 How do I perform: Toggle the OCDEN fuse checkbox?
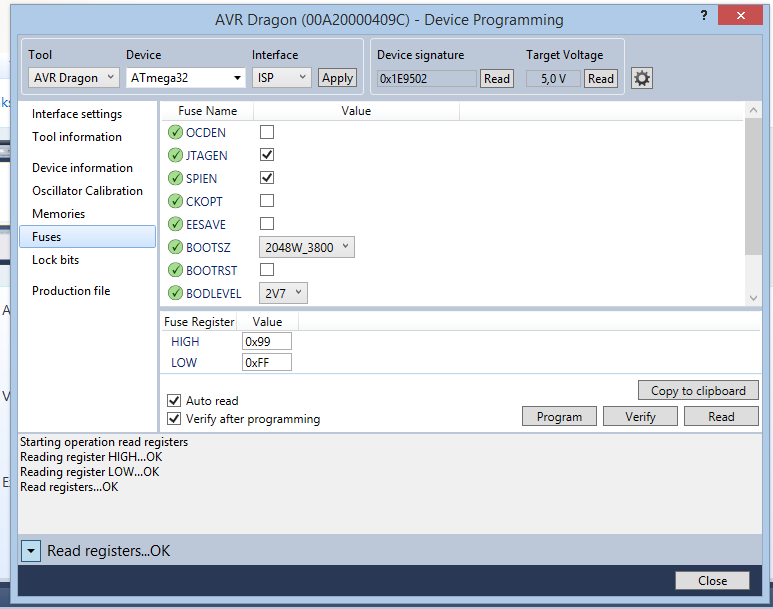point(267,132)
